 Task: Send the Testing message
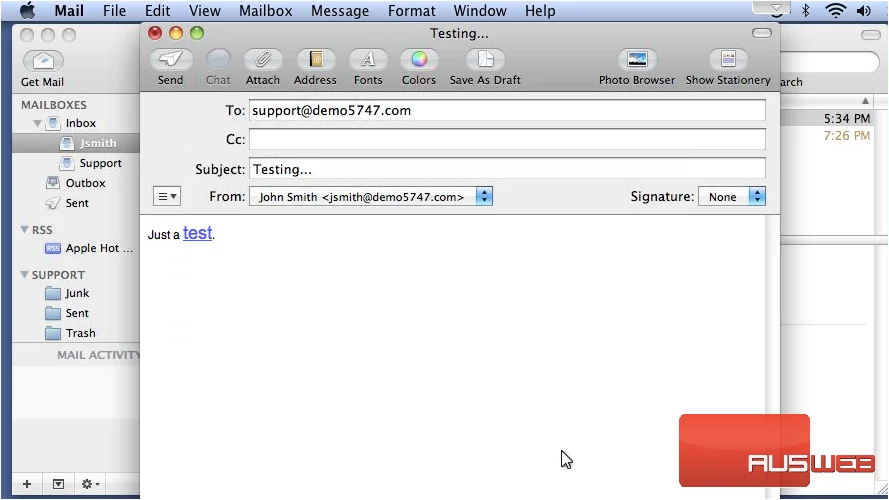[170, 67]
